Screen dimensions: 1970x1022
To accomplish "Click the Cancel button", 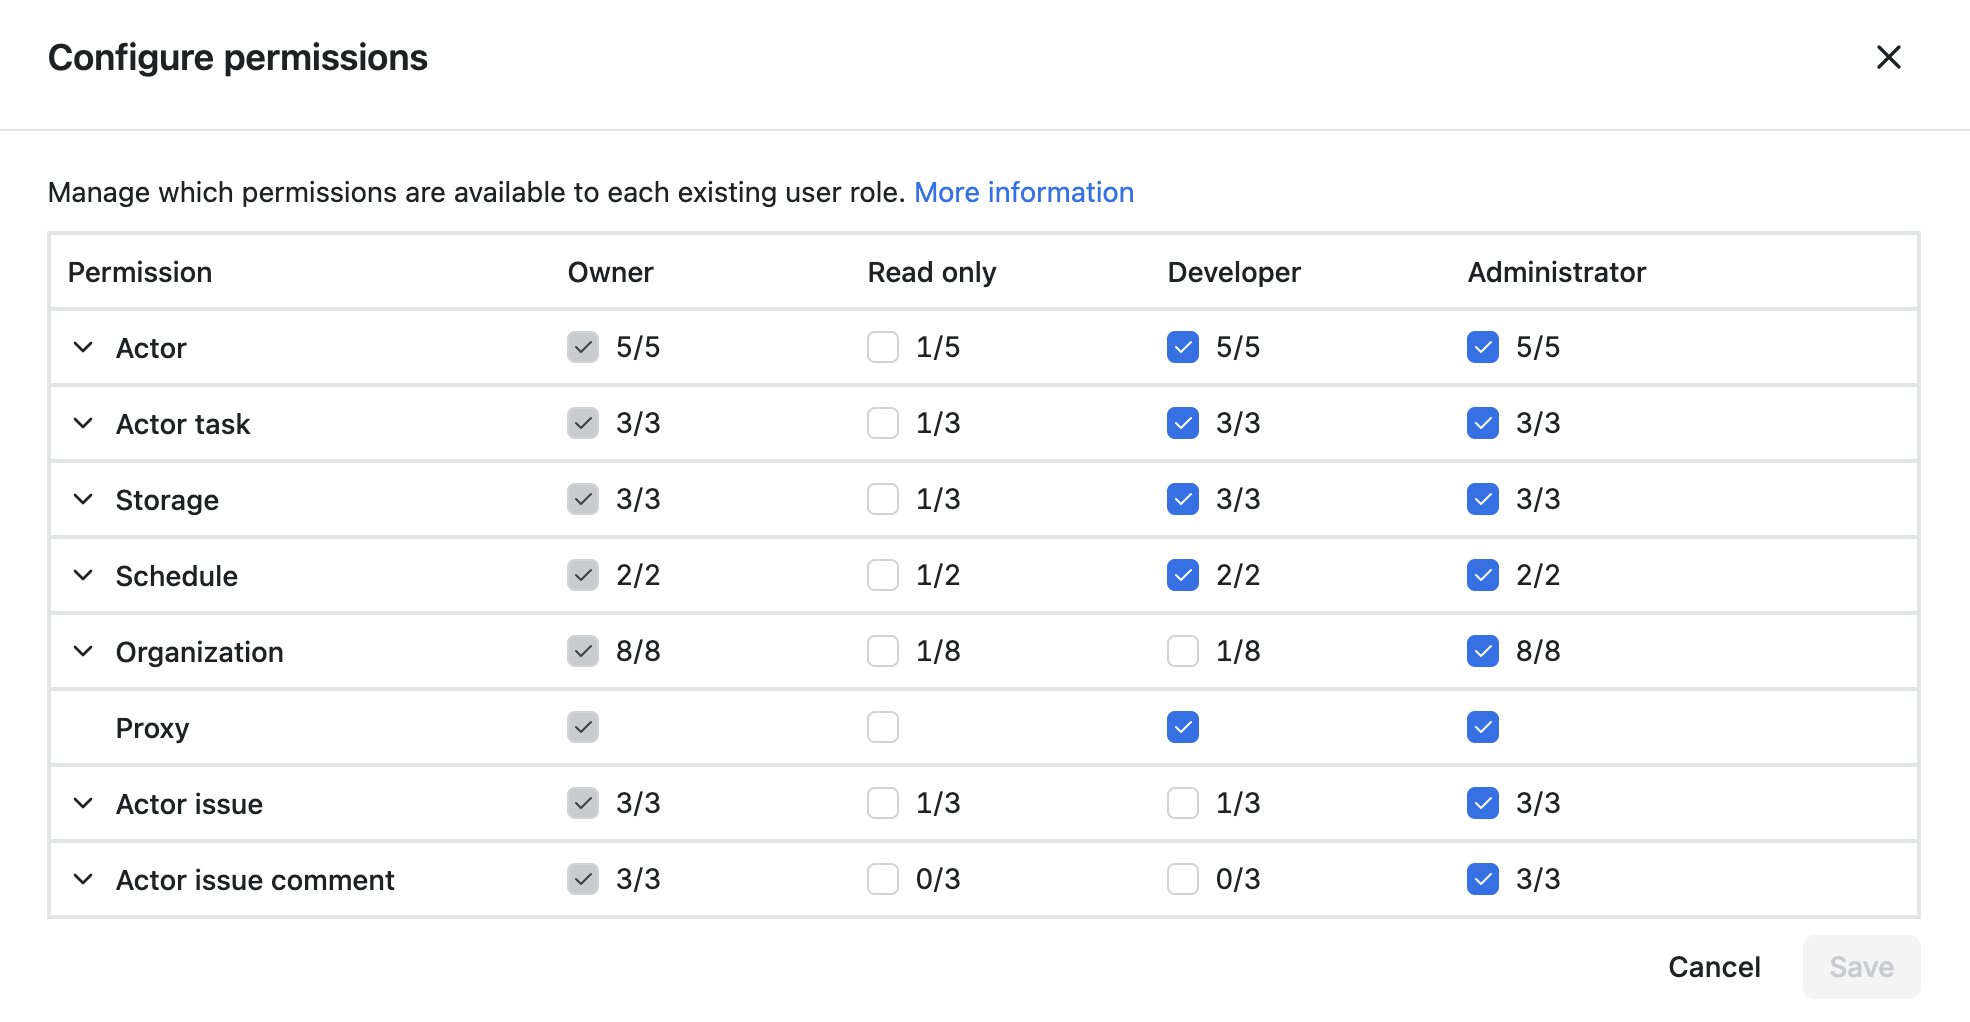I will (x=1713, y=966).
